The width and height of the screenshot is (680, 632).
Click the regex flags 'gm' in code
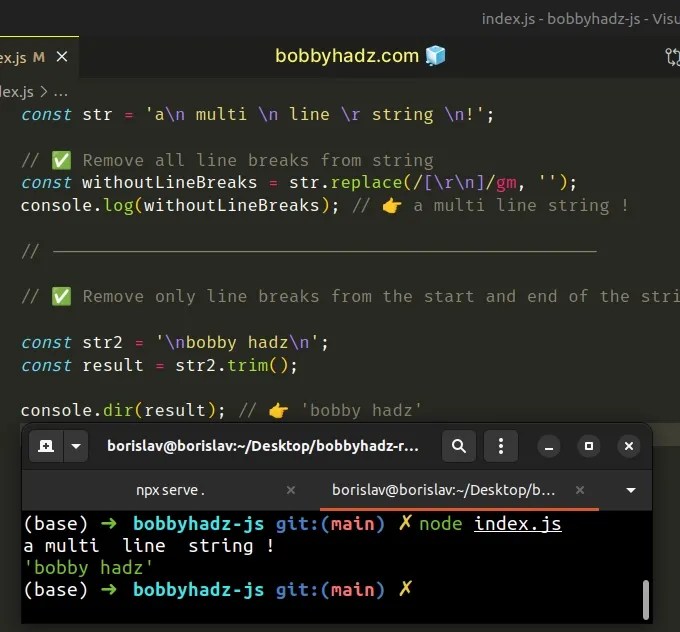click(x=506, y=184)
